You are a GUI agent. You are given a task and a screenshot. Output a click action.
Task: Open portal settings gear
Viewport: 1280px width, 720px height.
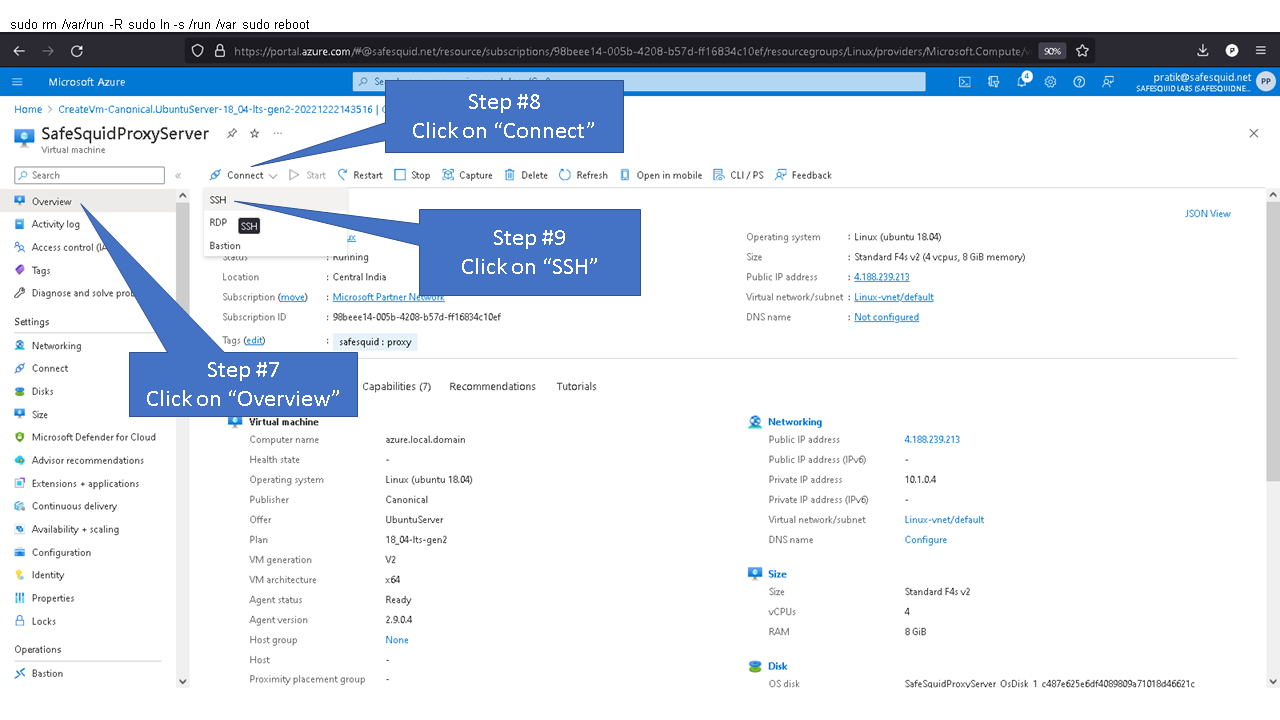coord(1050,82)
